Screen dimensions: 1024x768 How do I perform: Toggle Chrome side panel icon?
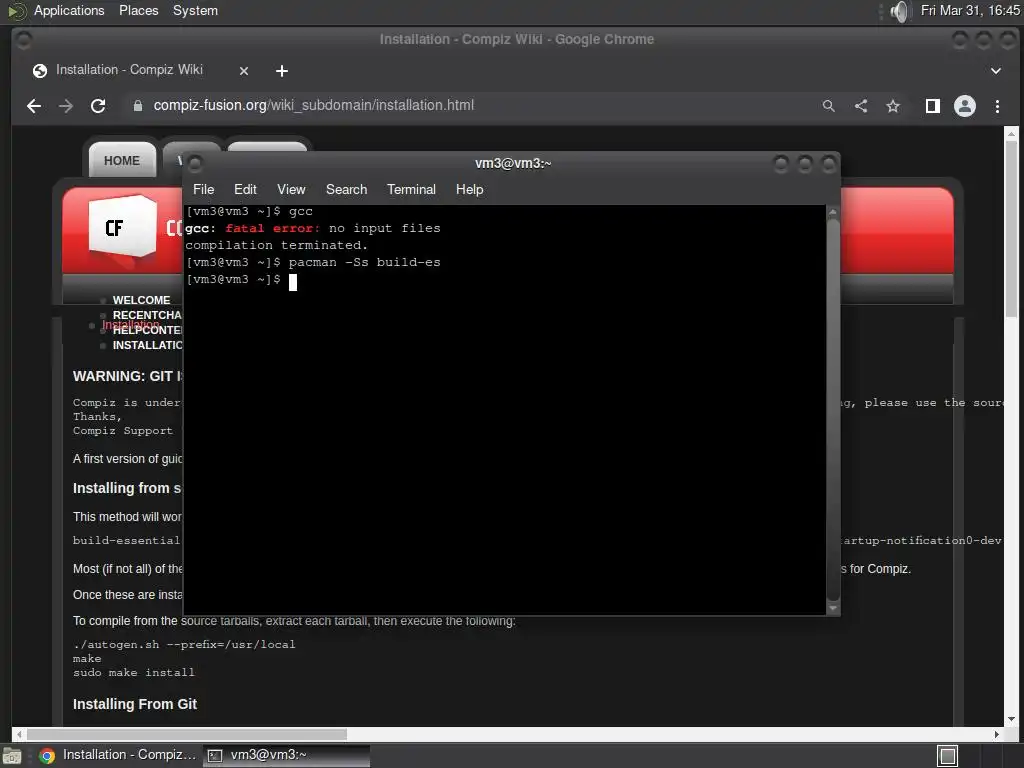(x=933, y=106)
